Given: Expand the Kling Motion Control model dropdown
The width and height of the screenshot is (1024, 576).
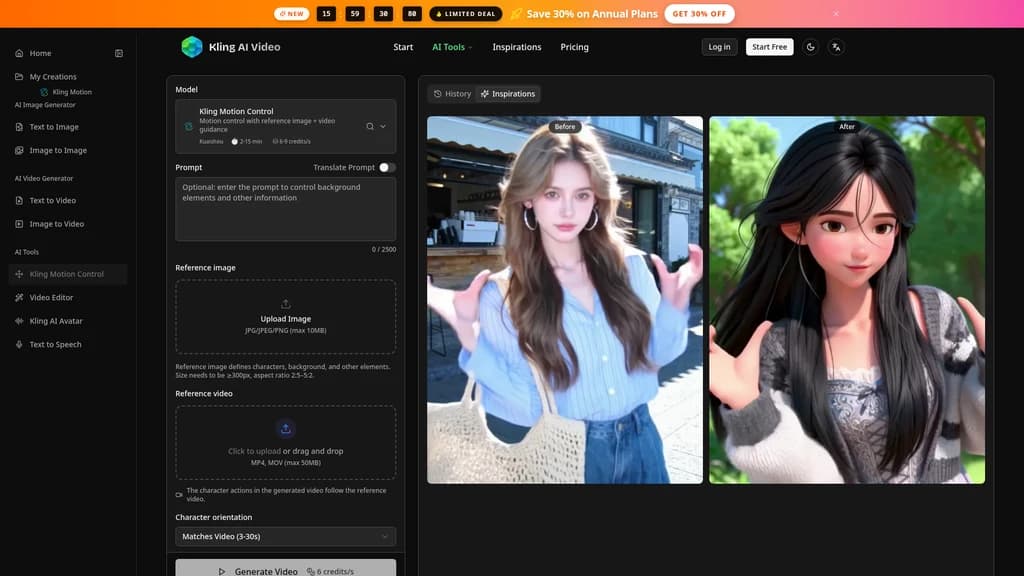Looking at the screenshot, I should (383, 127).
